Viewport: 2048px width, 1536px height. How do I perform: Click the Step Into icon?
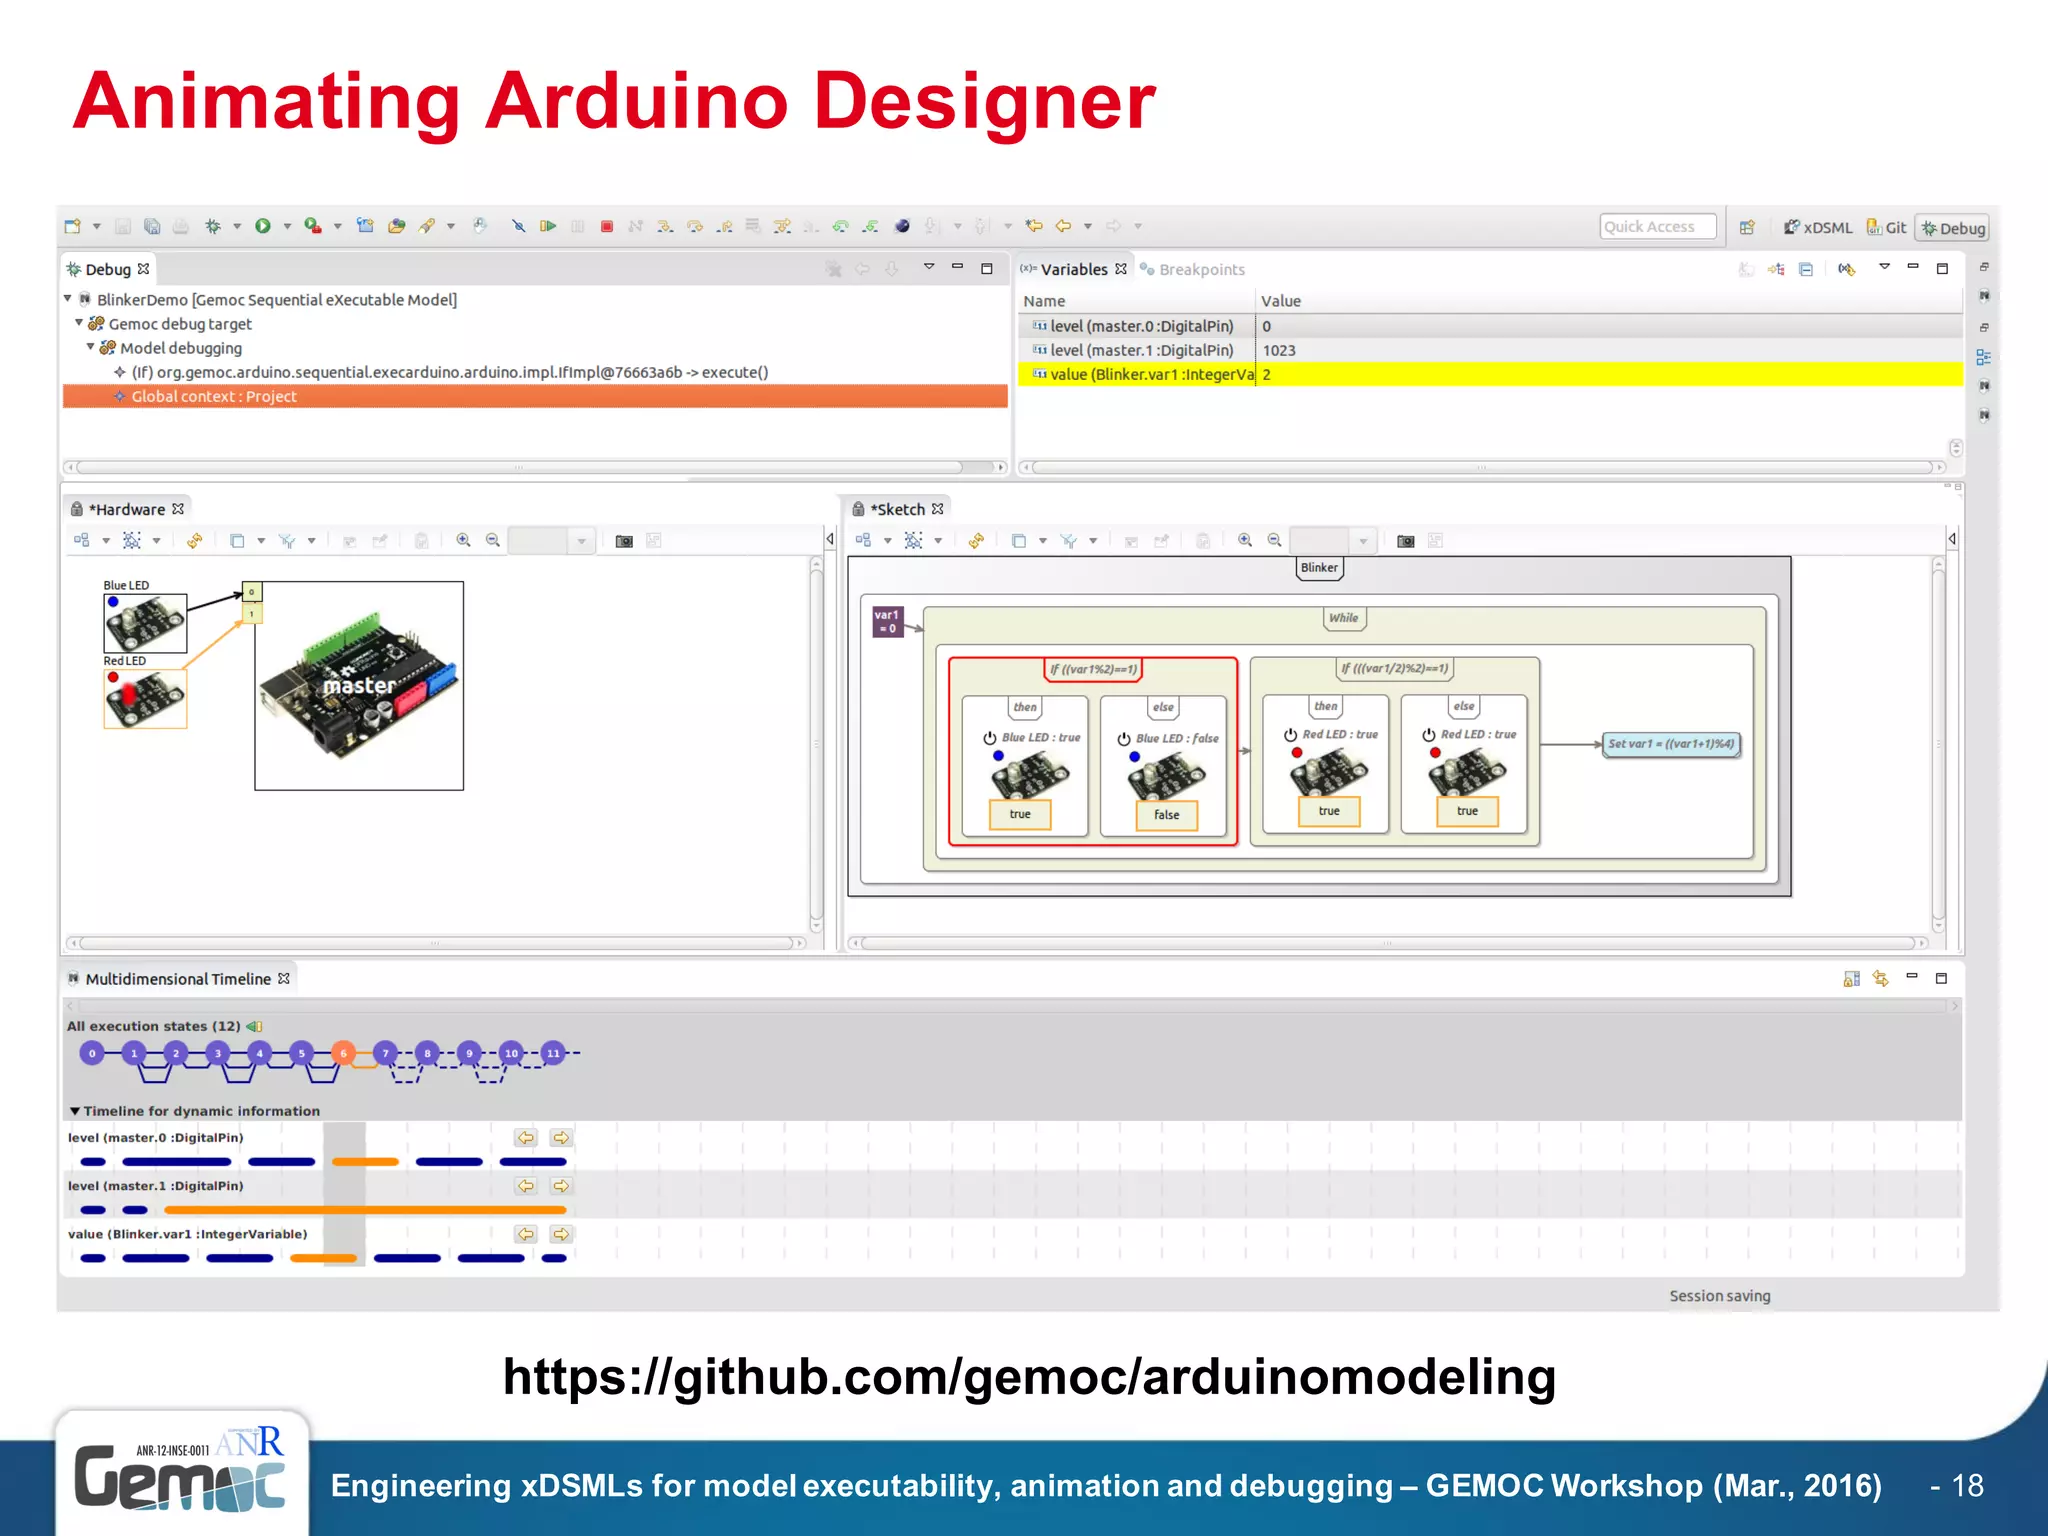point(665,226)
